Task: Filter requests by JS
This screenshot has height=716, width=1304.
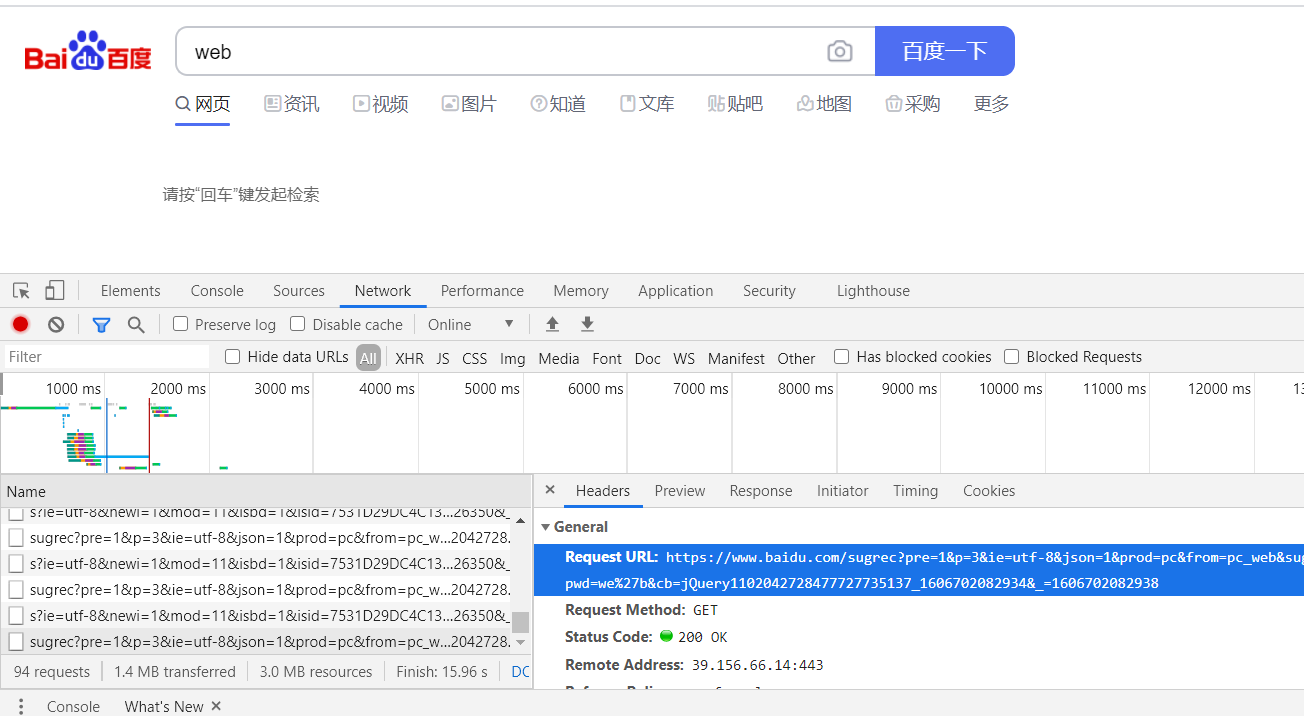Action: click(443, 358)
